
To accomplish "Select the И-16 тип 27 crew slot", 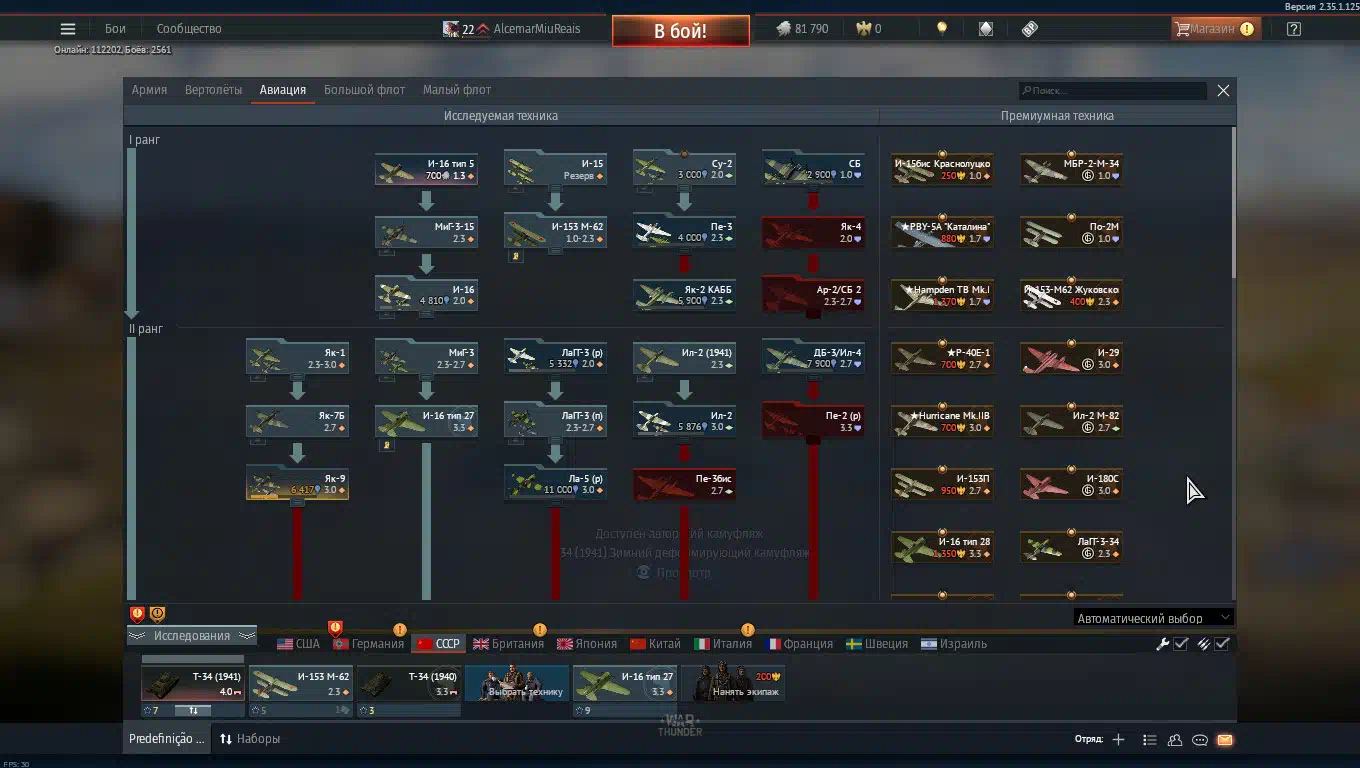I will tap(625, 684).
